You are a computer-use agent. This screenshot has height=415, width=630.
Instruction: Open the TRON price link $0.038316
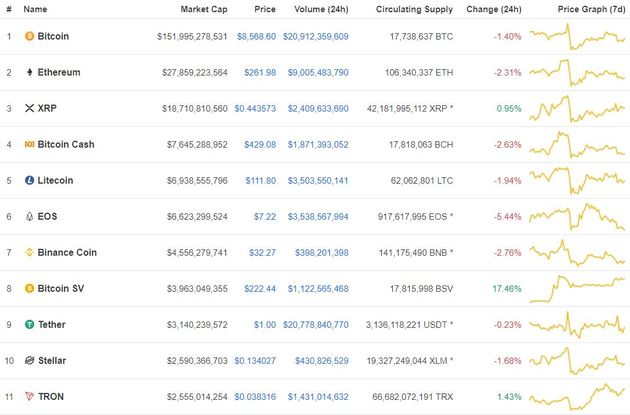255,397
